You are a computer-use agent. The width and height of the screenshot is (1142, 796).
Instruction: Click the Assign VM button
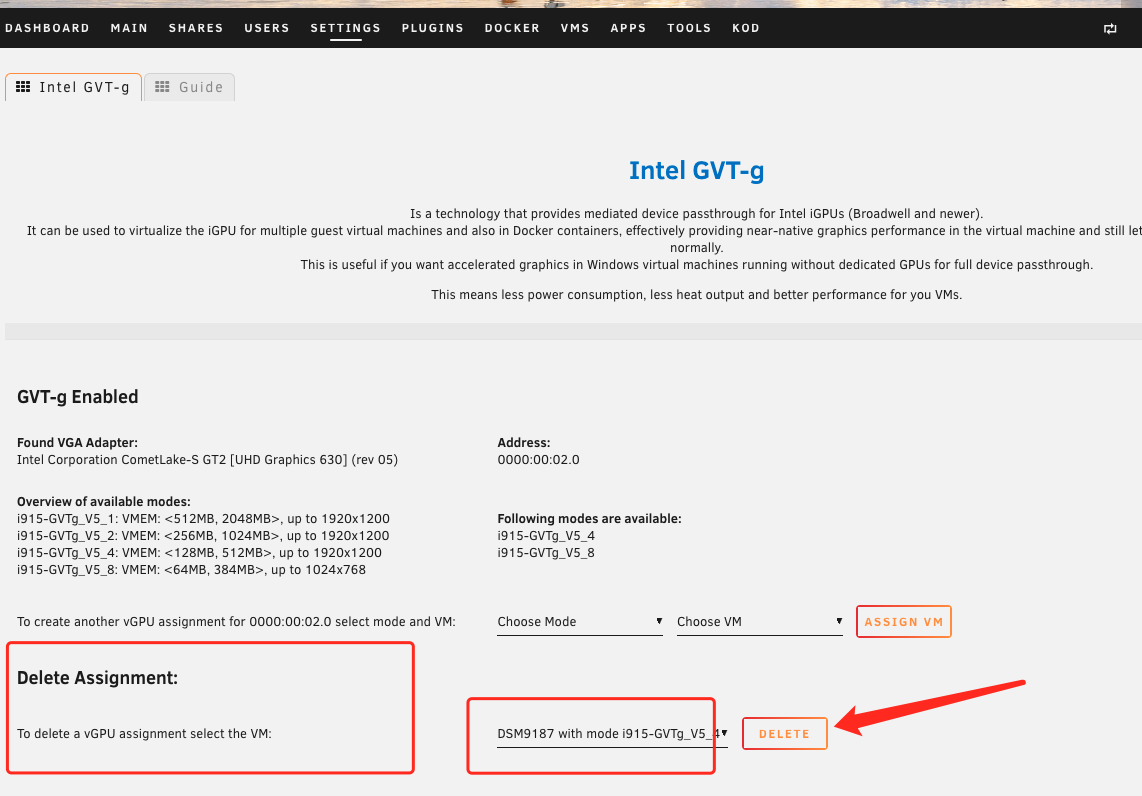click(x=904, y=621)
